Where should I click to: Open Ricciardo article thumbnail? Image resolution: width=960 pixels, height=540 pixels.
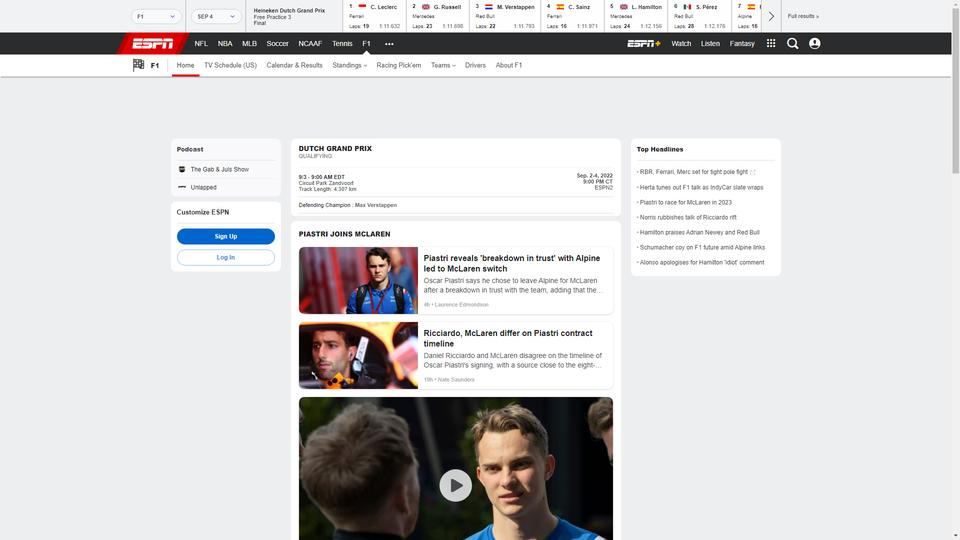click(x=358, y=356)
